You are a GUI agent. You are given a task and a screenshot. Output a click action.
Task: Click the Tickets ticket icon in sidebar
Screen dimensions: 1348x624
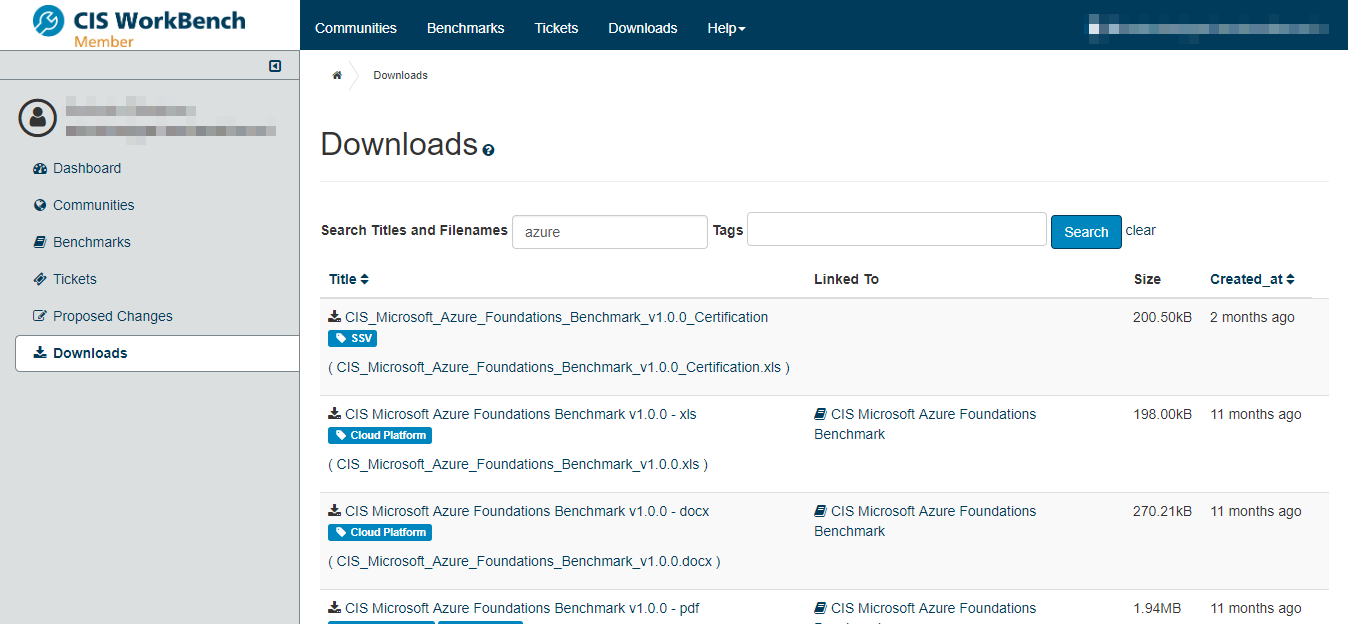click(40, 279)
